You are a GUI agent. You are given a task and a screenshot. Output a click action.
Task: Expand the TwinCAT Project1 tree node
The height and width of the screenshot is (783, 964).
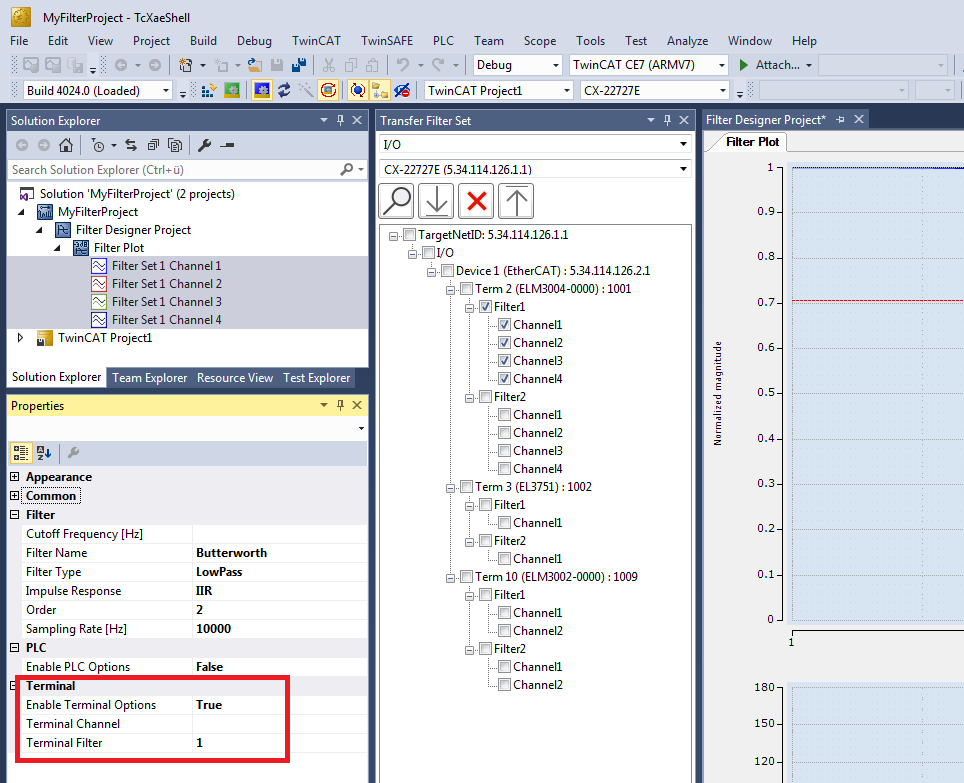[x=20, y=337]
